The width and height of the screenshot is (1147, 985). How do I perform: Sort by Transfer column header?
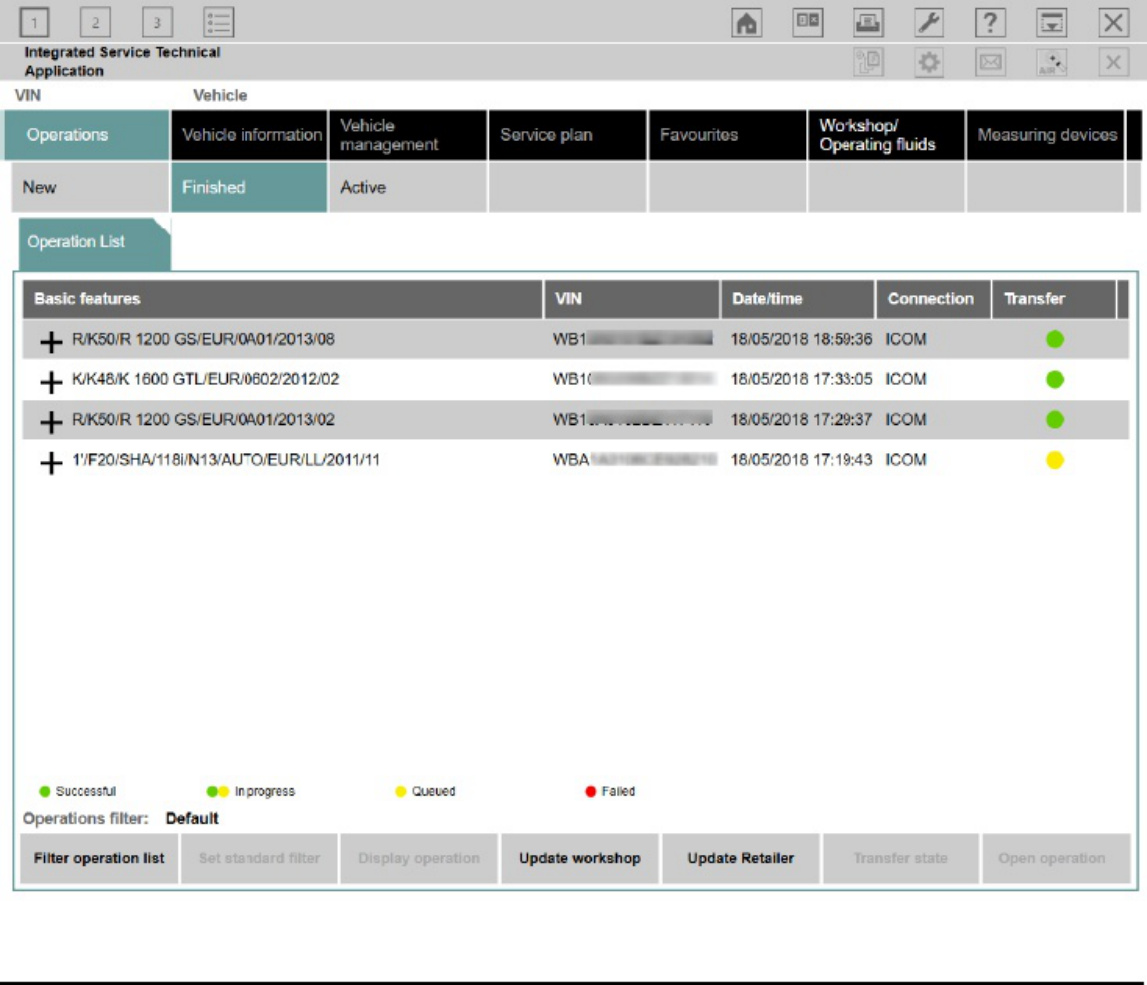pyautogui.click(x=1053, y=299)
